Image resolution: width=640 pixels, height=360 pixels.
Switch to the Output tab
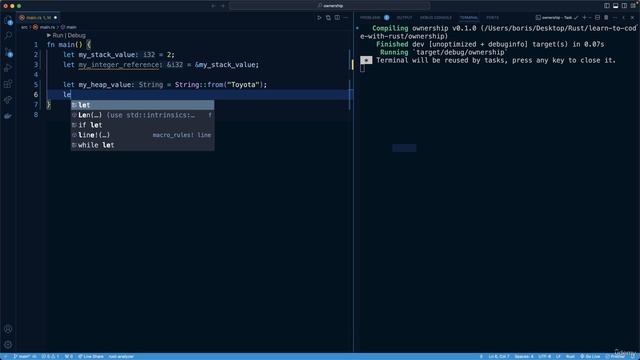tap(404, 18)
